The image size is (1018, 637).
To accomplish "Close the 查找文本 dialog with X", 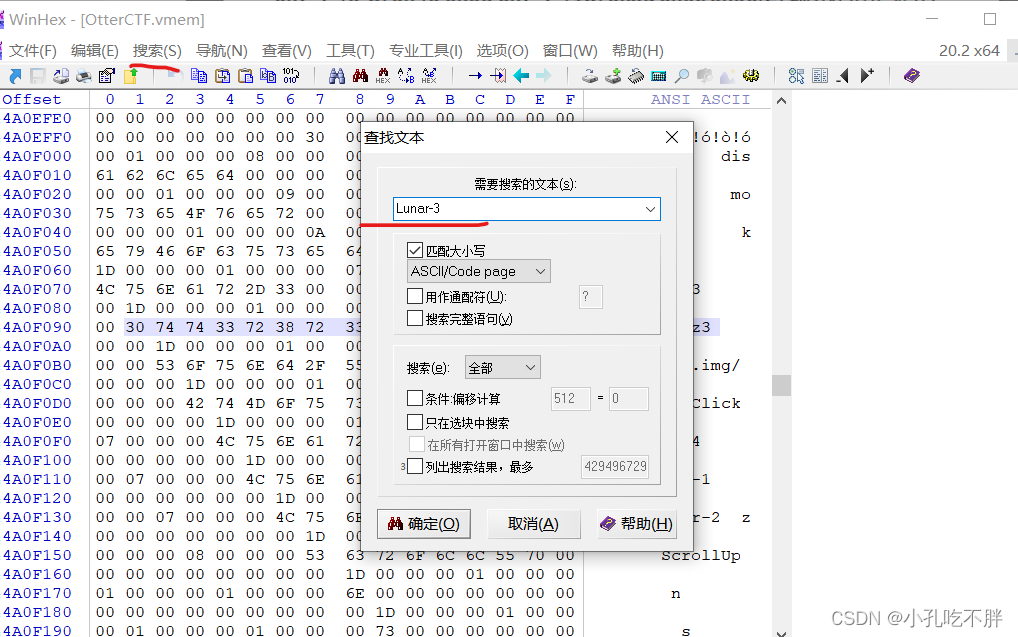I will click(x=672, y=137).
